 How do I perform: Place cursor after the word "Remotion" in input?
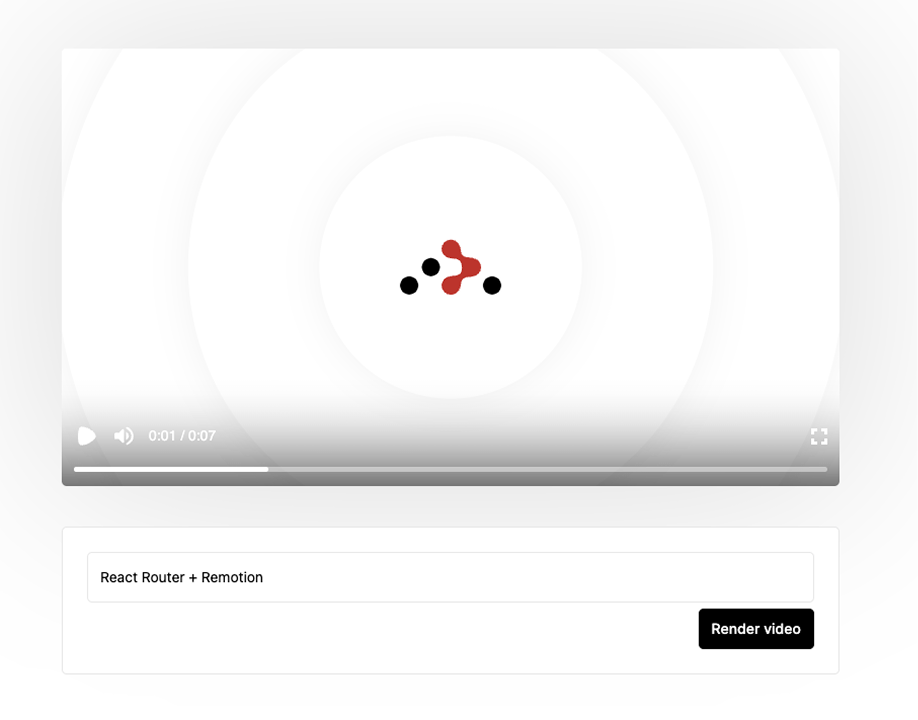coord(264,577)
